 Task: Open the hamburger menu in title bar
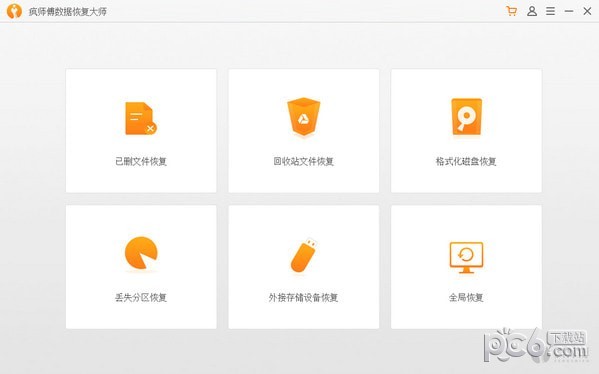[x=550, y=11]
